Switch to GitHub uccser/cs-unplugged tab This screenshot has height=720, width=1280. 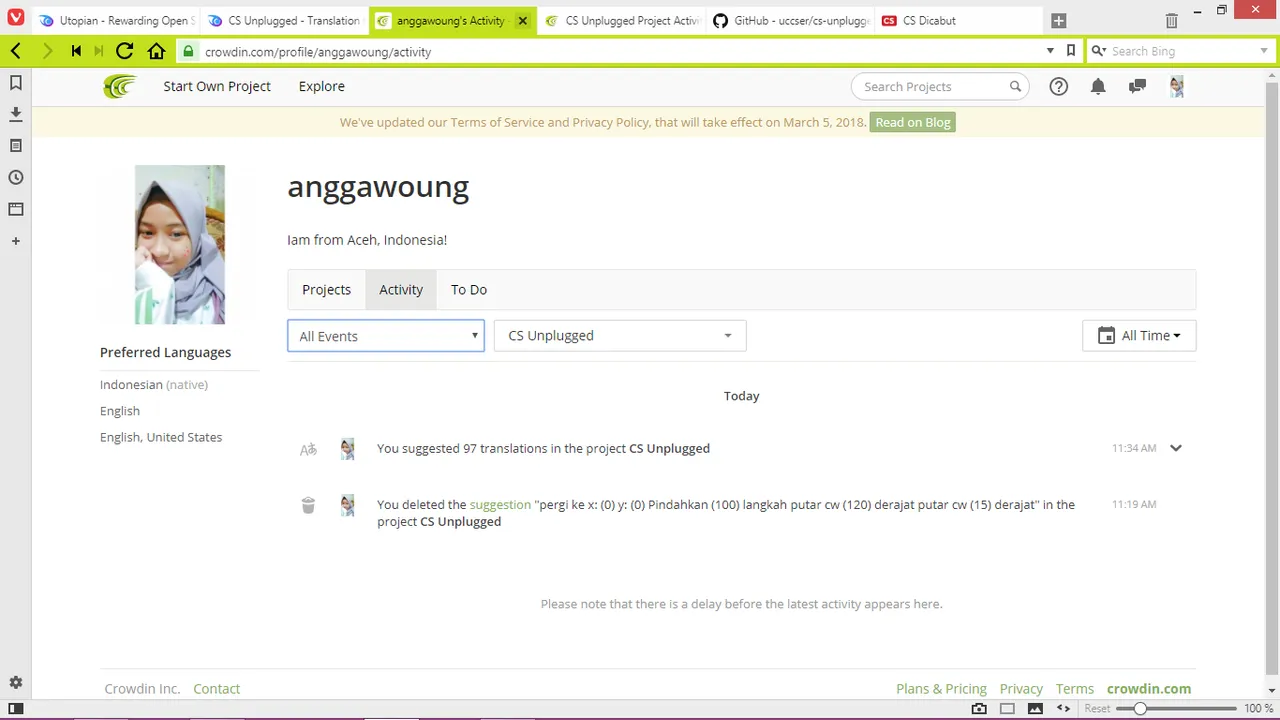click(x=790, y=21)
